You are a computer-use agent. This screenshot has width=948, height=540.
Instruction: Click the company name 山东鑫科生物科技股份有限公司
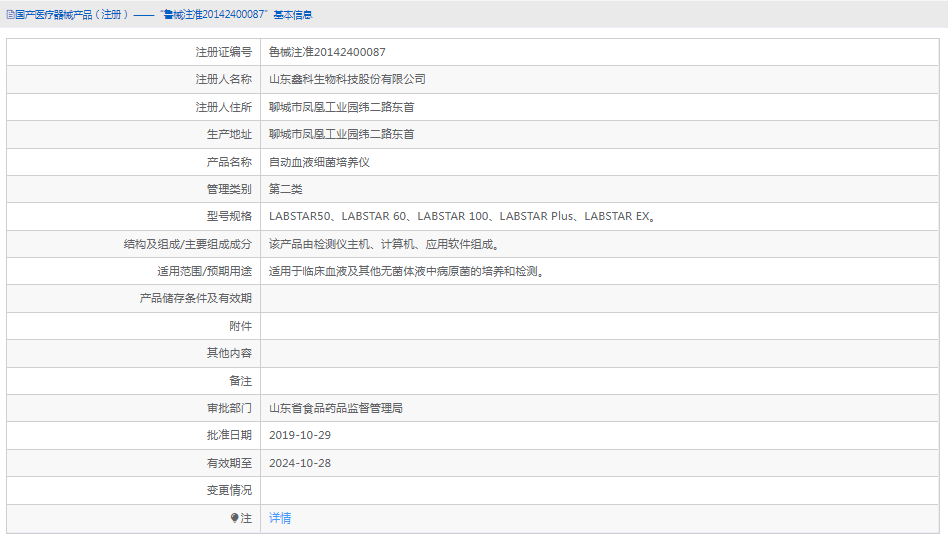347,79
